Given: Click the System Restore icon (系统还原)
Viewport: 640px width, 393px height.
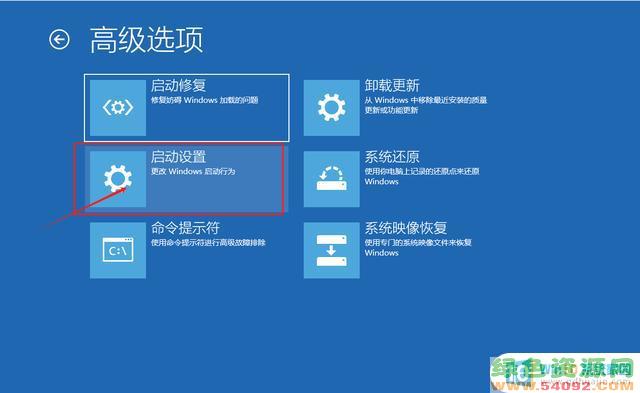Looking at the screenshot, I should pyautogui.click(x=331, y=179).
